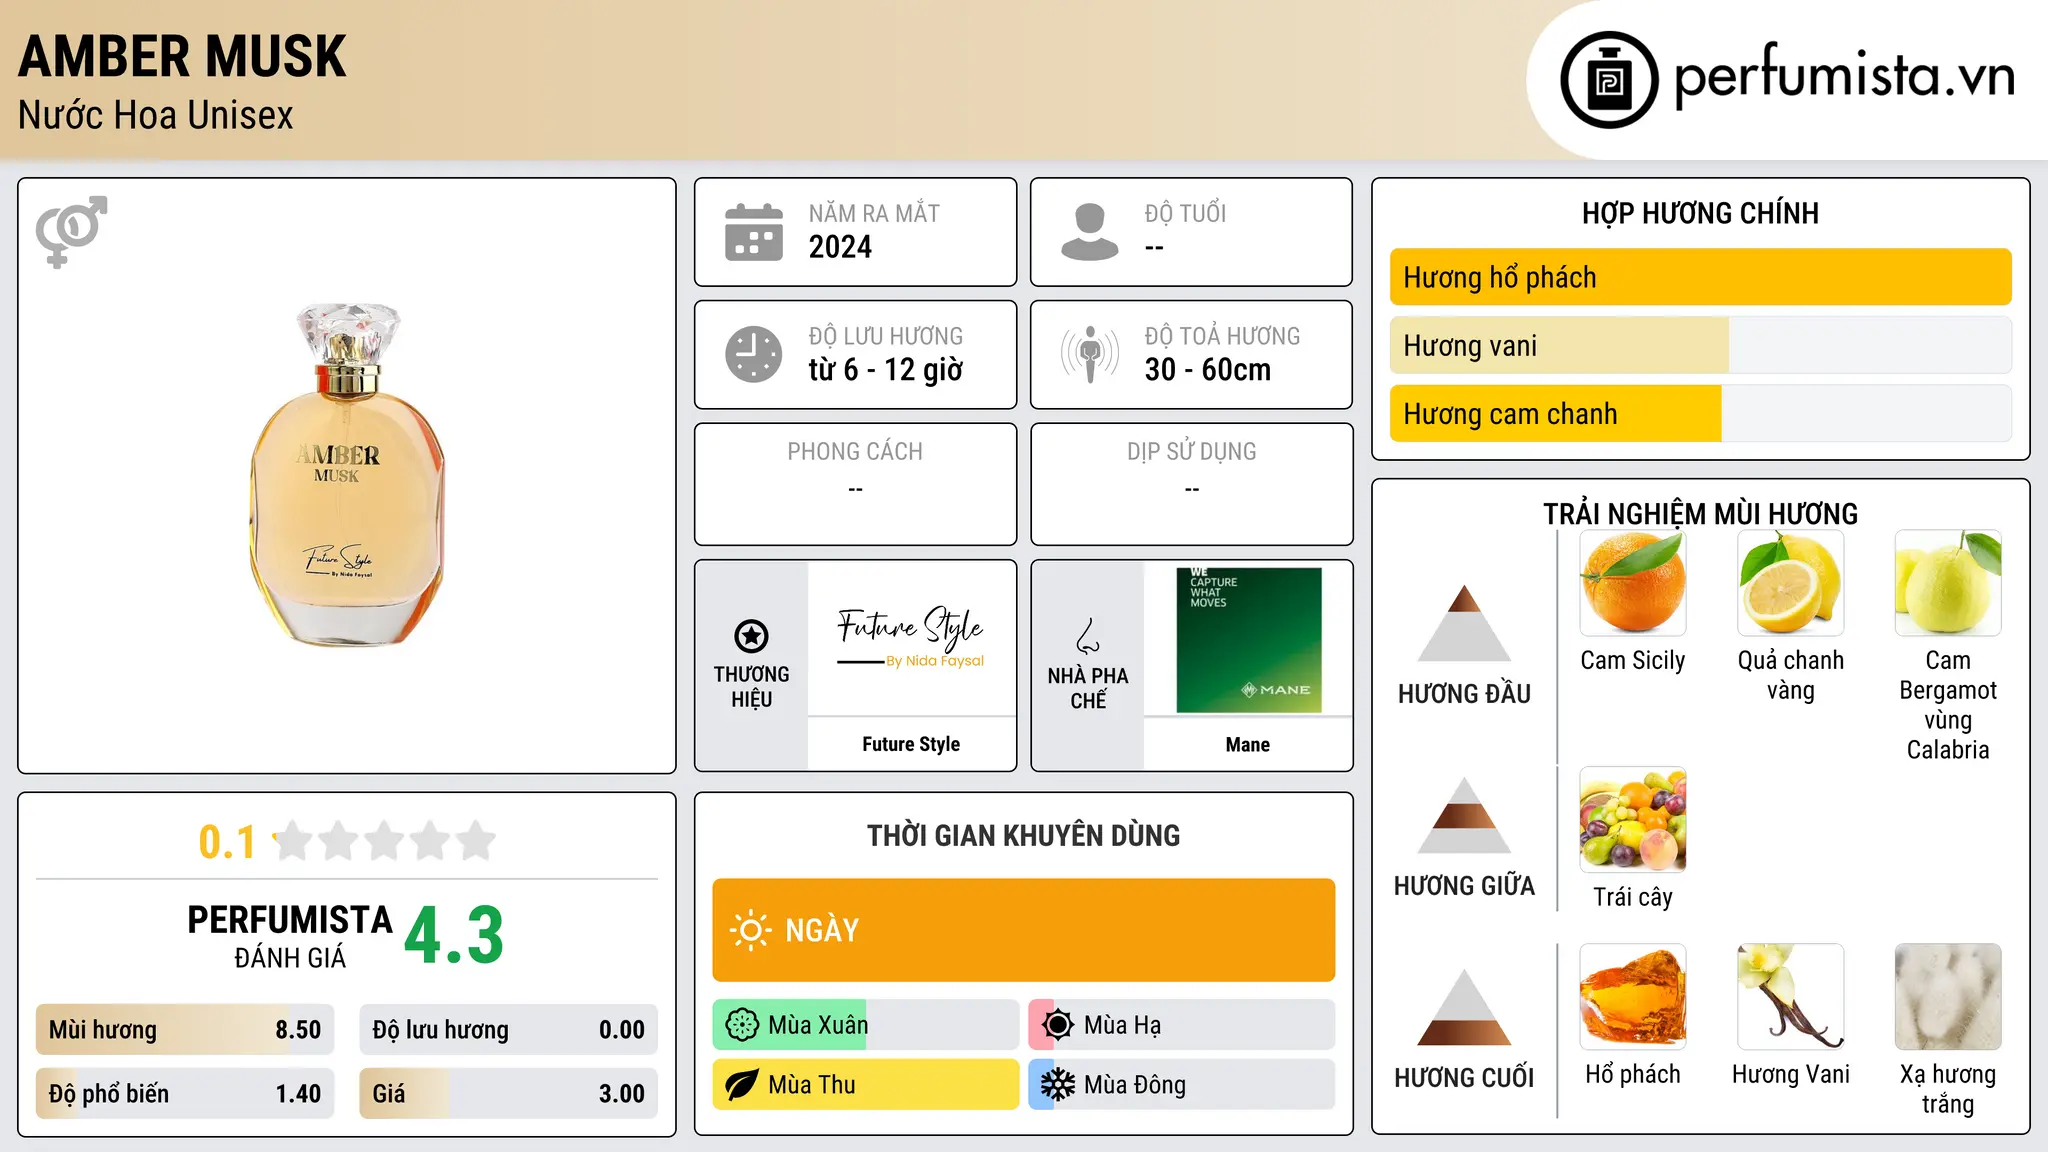Click the snowflake icon for Mùa Đông
This screenshot has width=2048, height=1152.
pyautogui.click(x=1058, y=1085)
